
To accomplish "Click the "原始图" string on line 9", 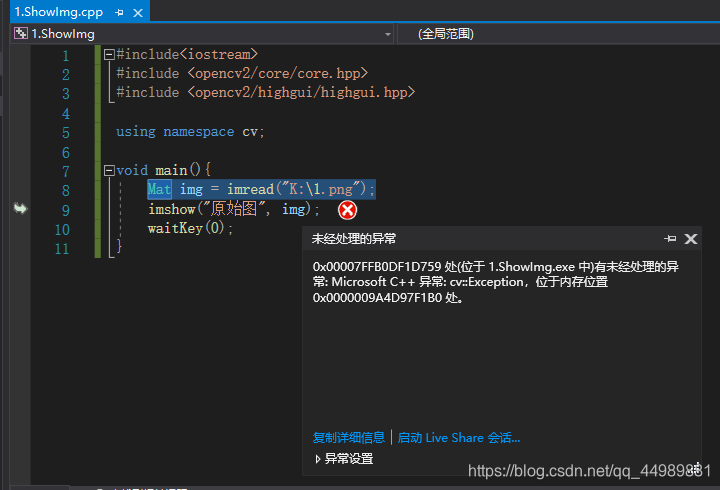I will coord(234,209).
